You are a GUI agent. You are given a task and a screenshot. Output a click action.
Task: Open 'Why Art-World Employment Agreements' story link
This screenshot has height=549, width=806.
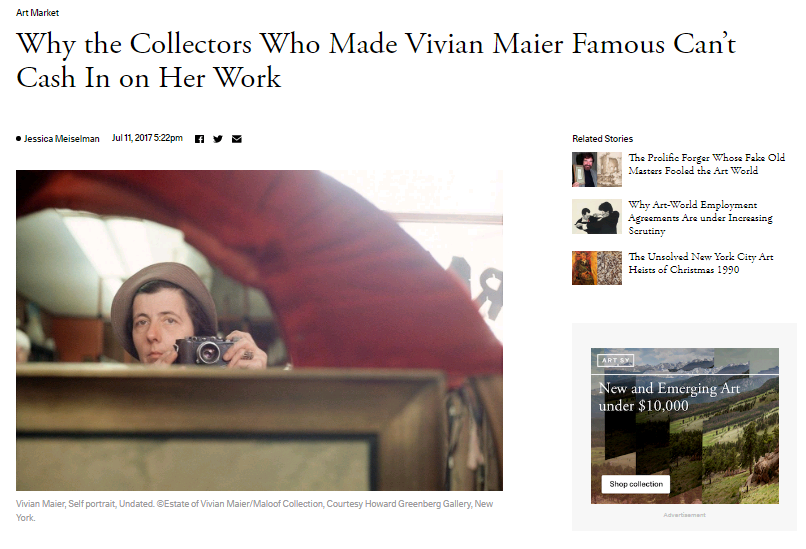(700, 217)
